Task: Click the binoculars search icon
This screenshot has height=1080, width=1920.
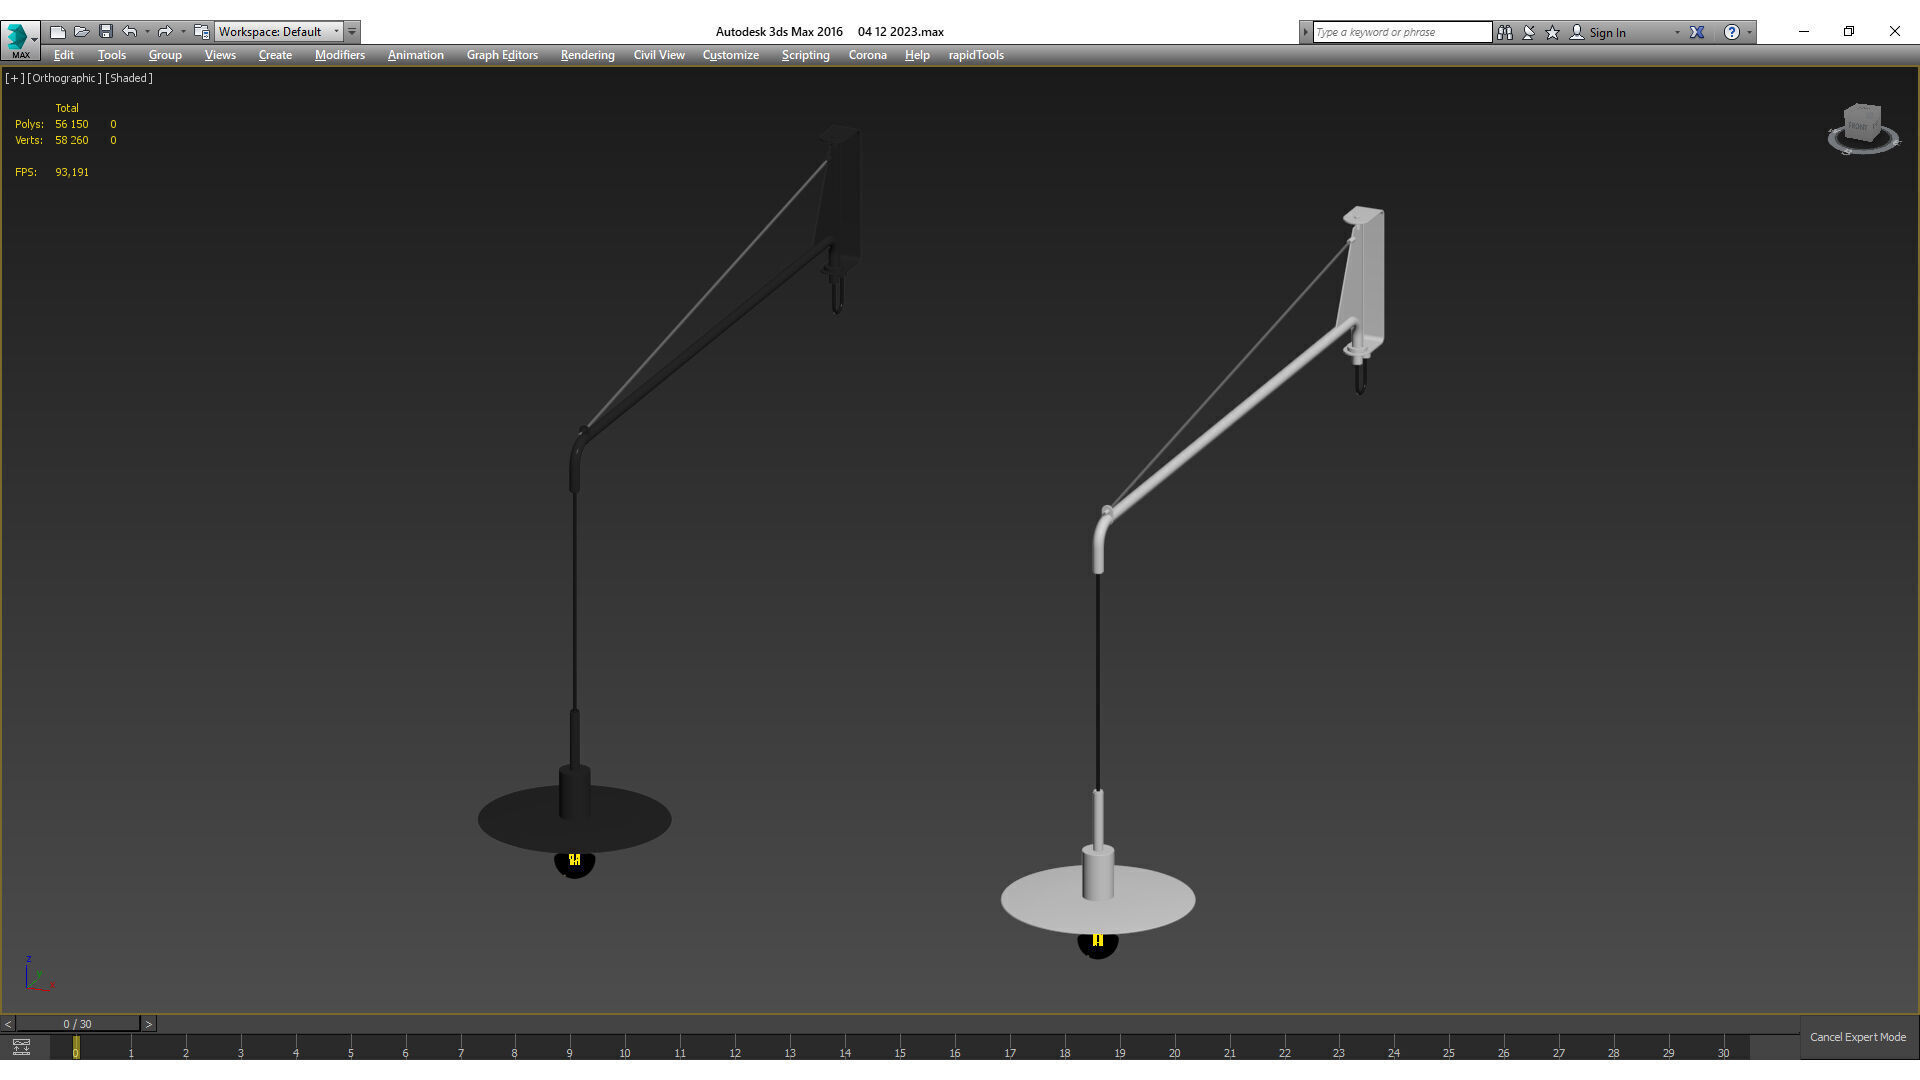Action: click(1504, 32)
